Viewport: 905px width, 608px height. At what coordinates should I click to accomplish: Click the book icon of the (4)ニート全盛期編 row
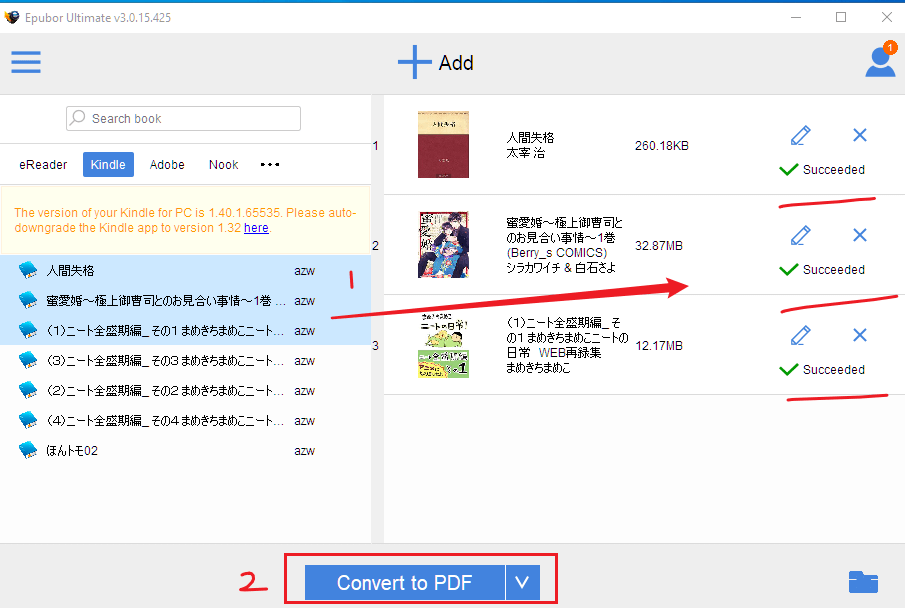[28, 420]
